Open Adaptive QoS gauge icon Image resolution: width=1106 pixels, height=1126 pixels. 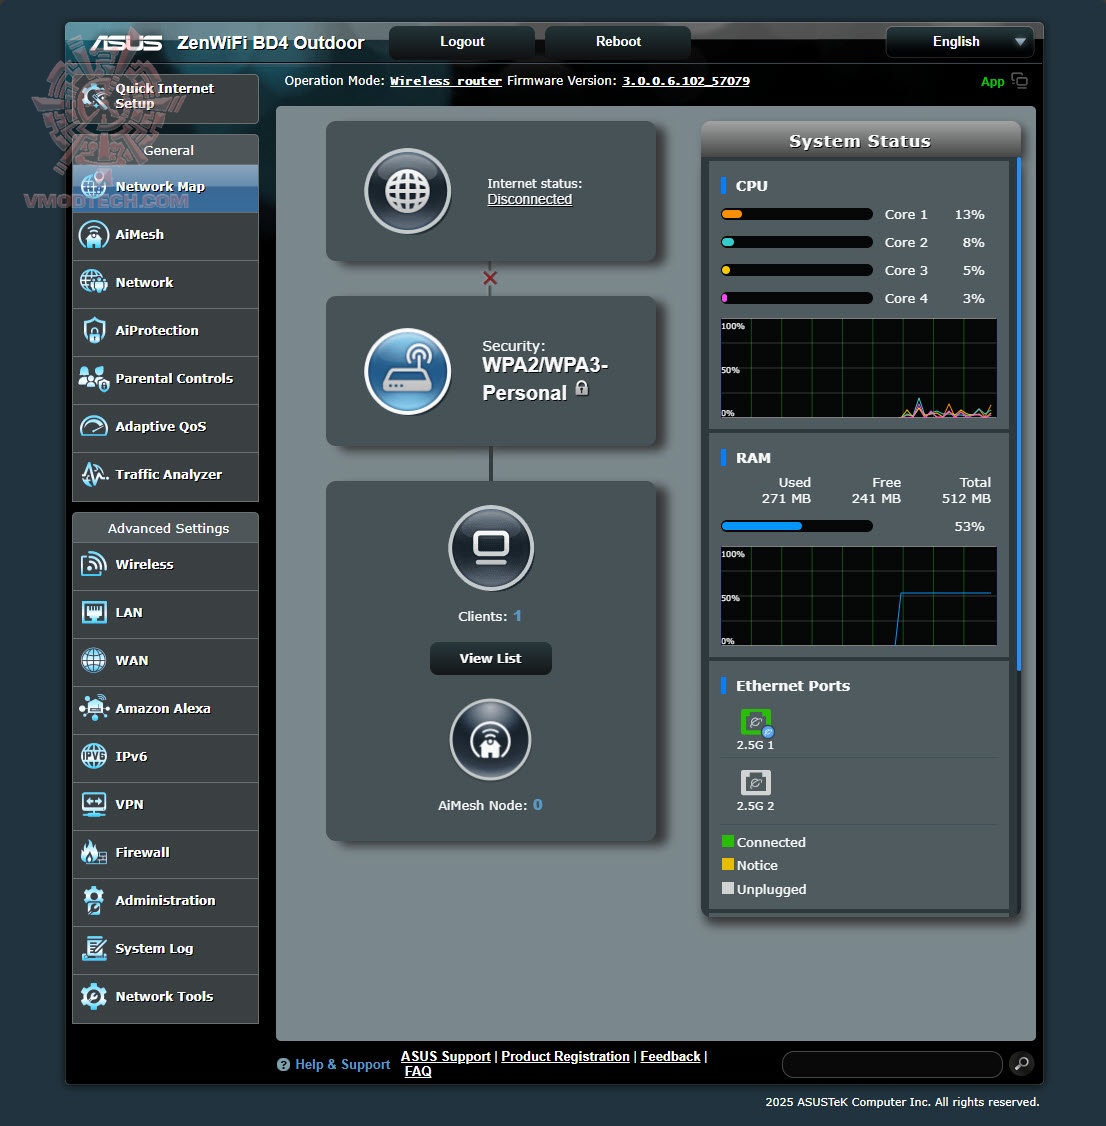click(x=94, y=427)
